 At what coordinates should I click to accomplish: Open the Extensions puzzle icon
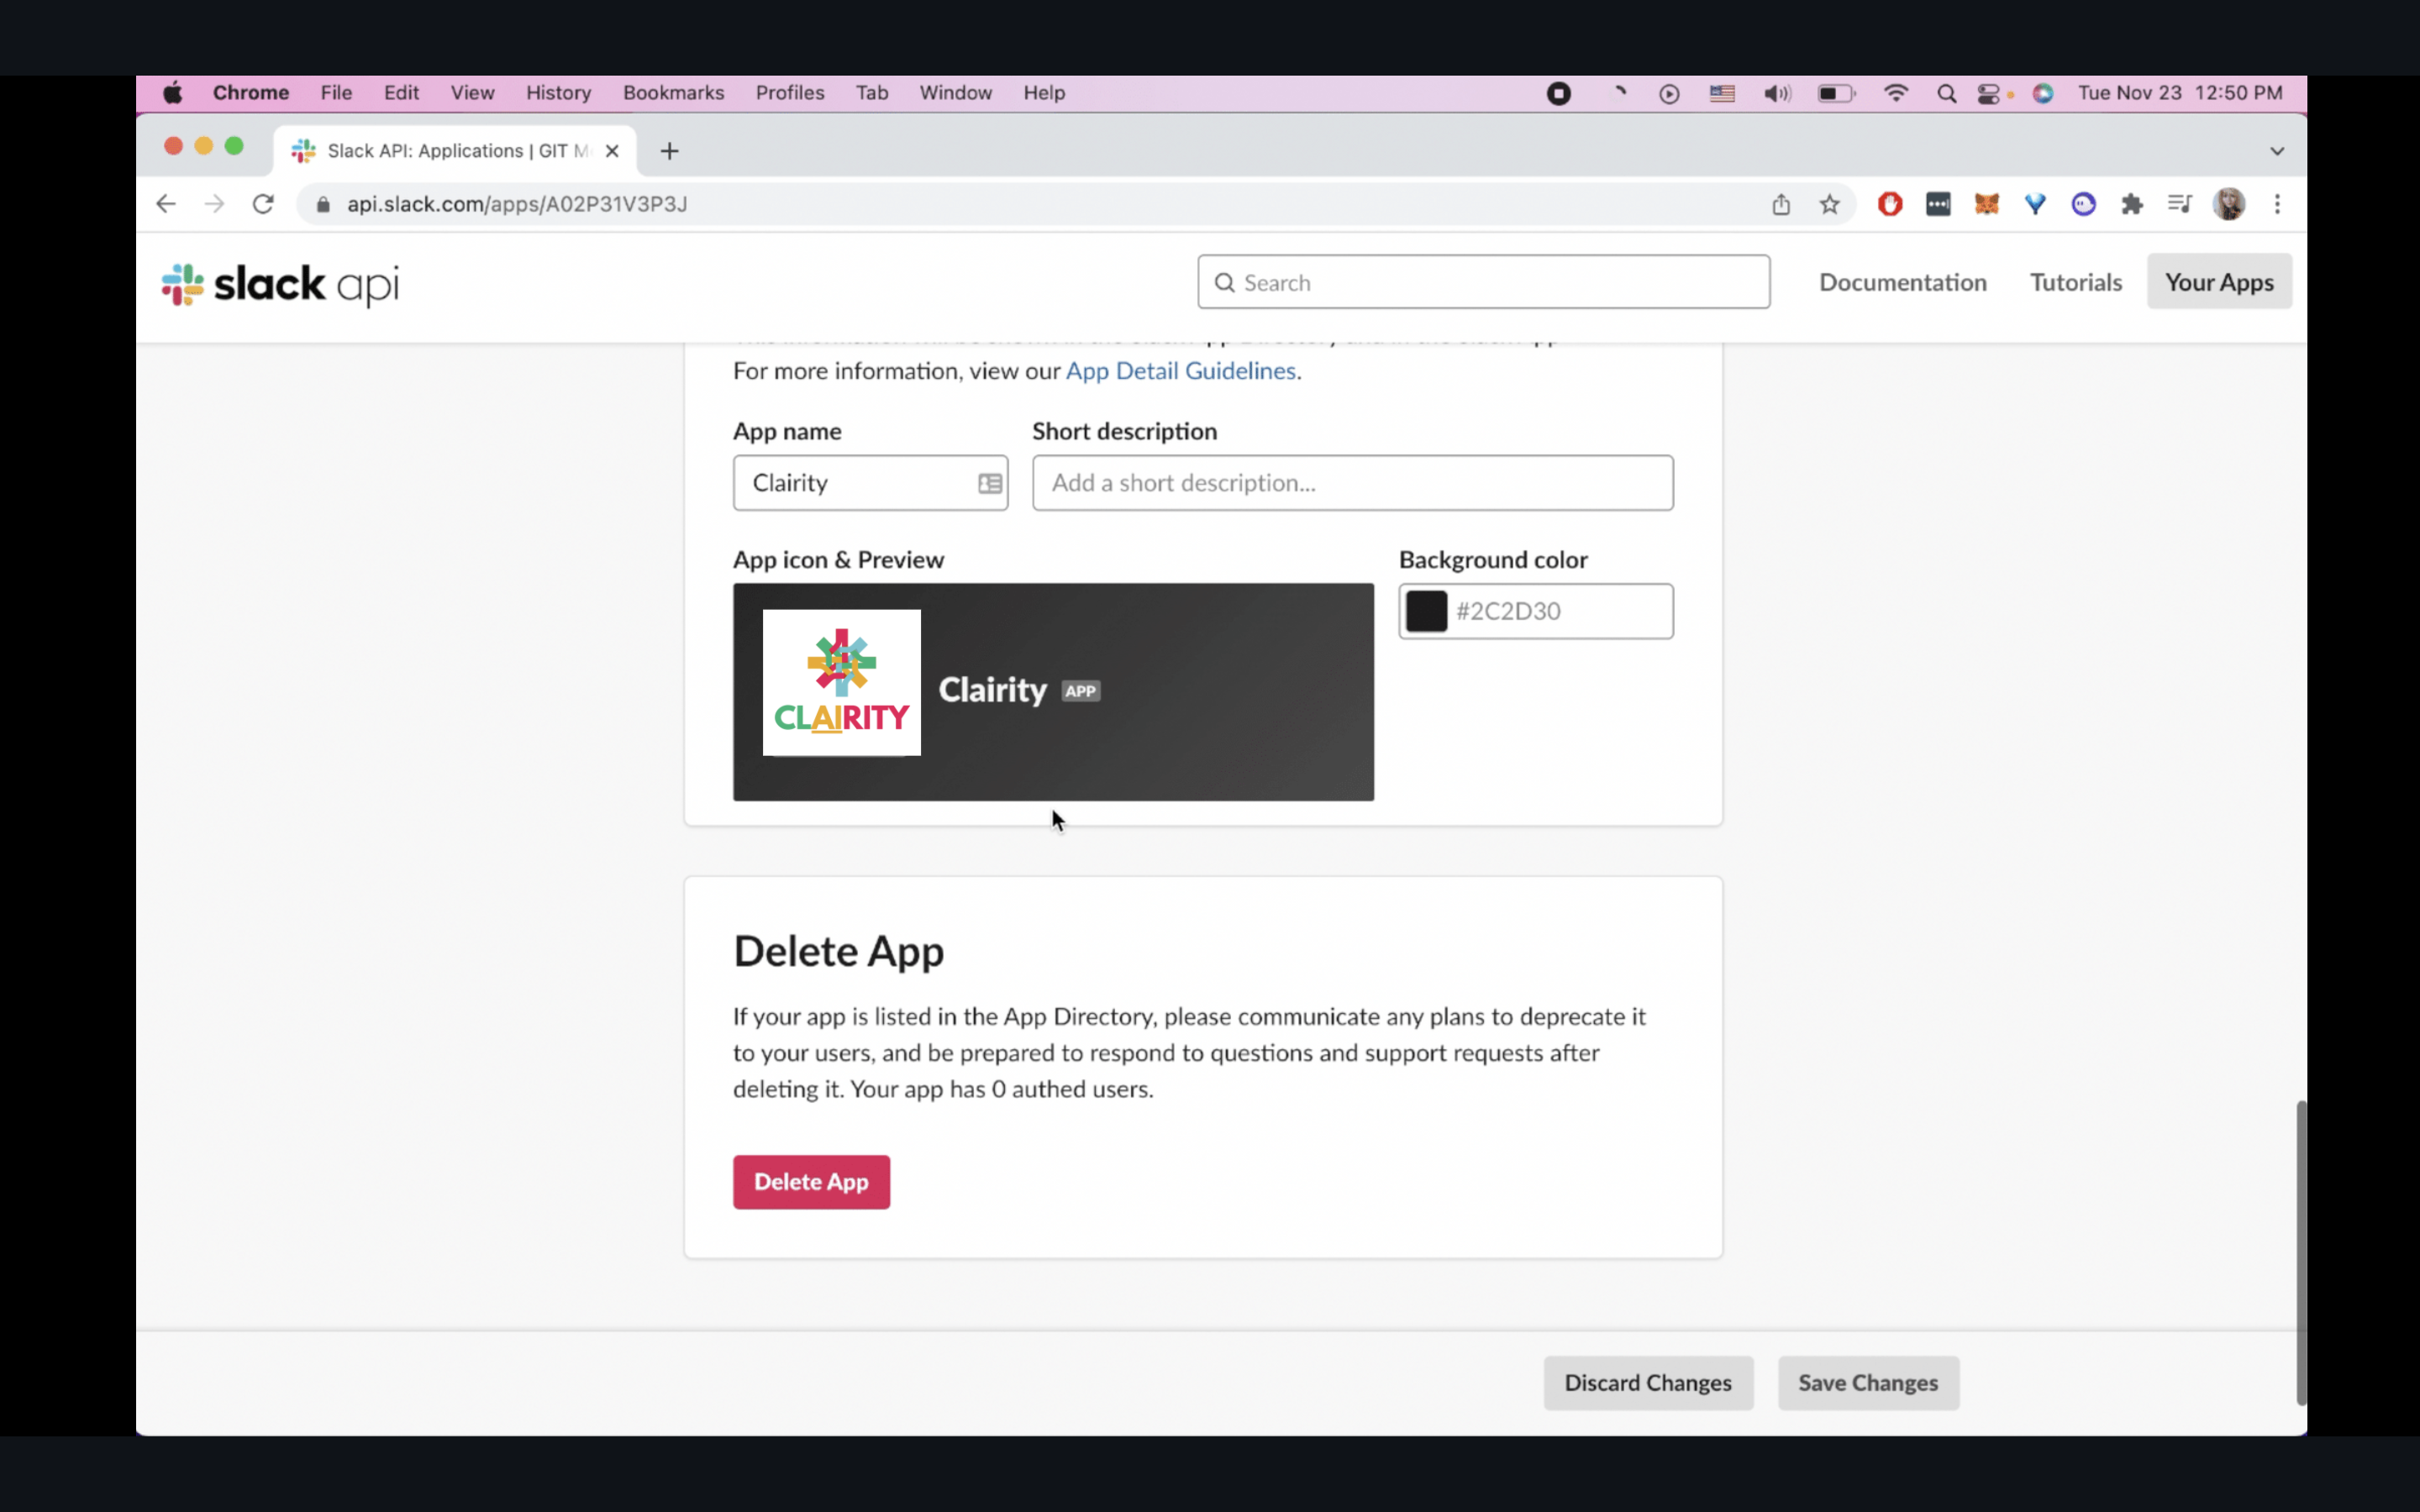2131,204
